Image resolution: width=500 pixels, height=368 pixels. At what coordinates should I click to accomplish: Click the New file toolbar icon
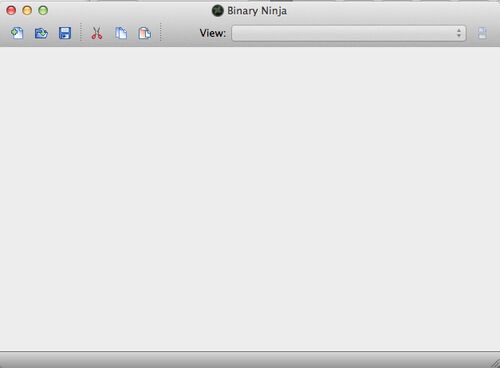(x=17, y=33)
